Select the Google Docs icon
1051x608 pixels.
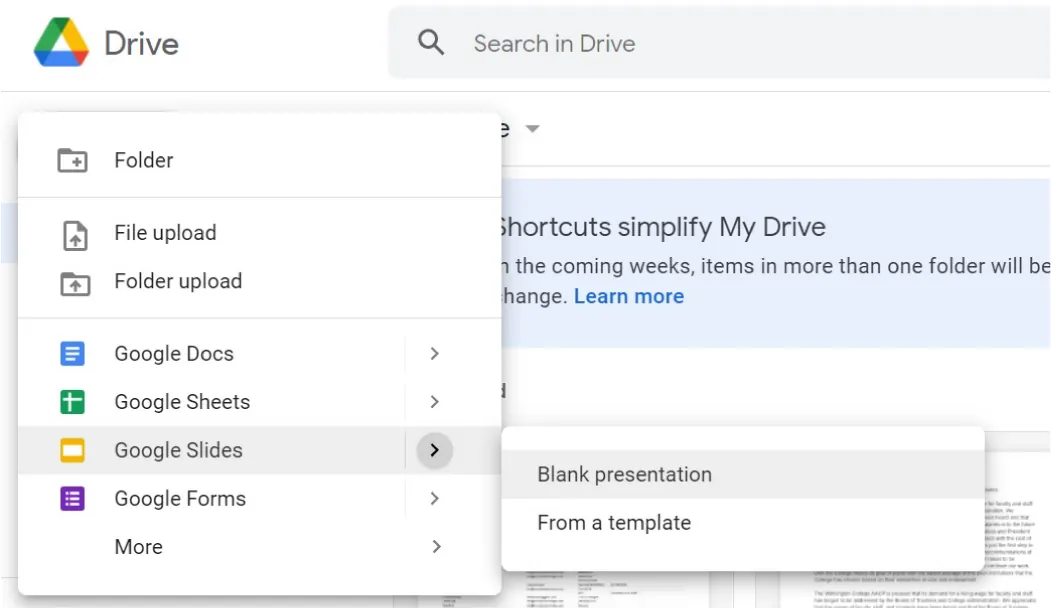click(72, 353)
